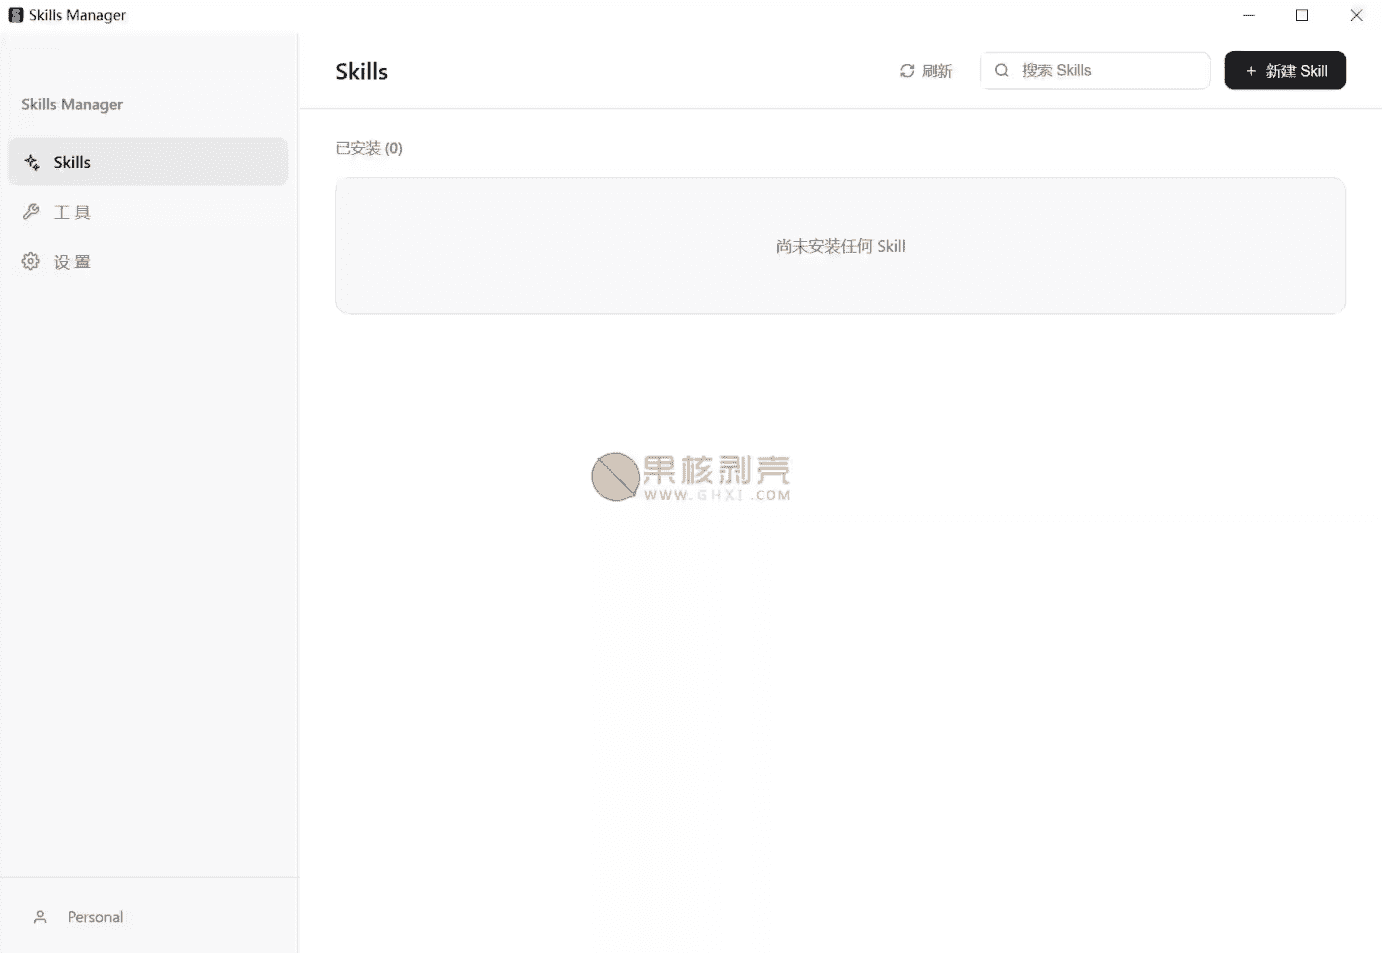The image size is (1382, 953).
Task: Click the 尚未安装任何 Skill empty panel
Action: (840, 245)
